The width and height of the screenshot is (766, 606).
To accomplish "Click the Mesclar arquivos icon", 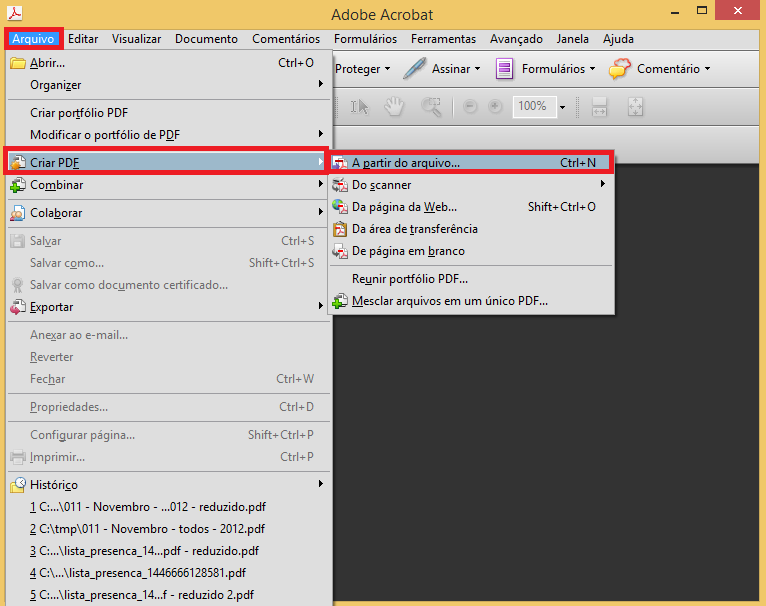I will [x=340, y=301].
